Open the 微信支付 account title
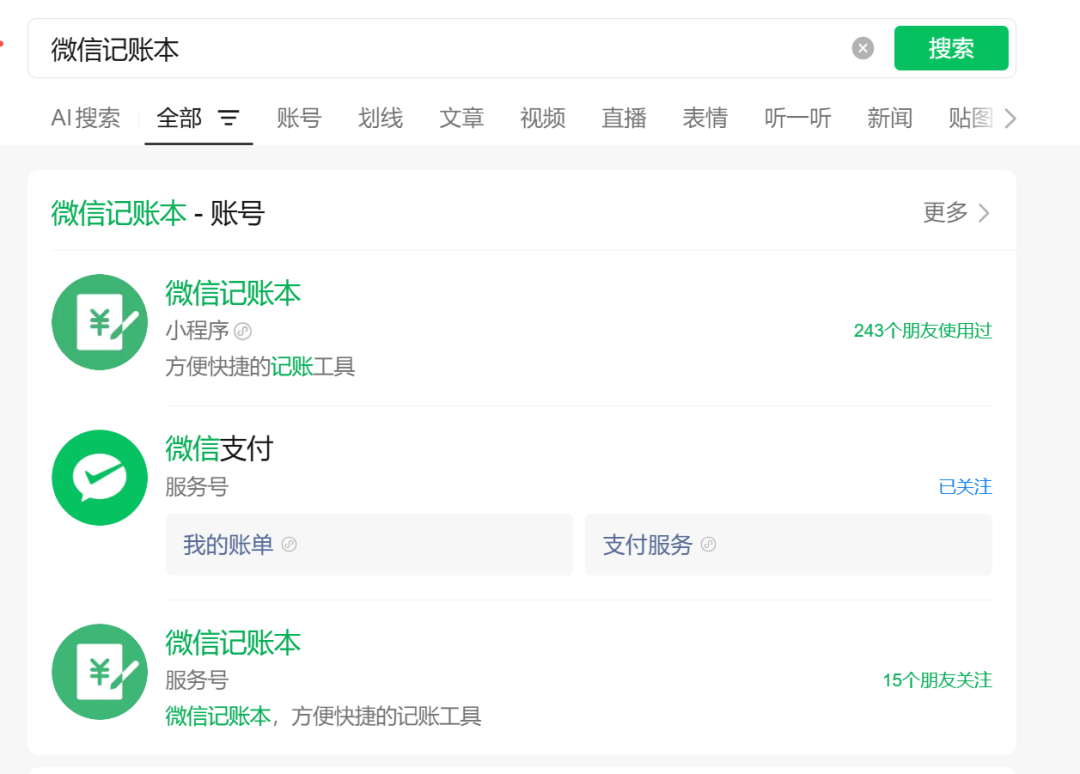1080x774 pixels. coord(219,450)
